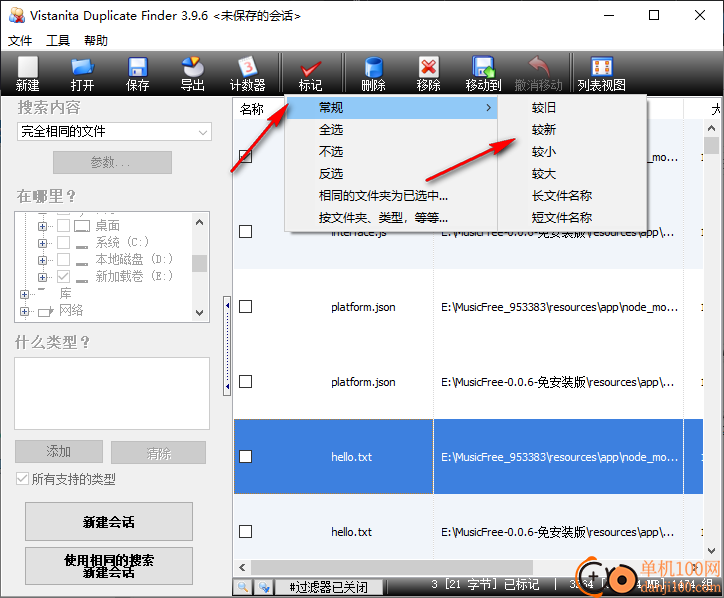
Task: Tick checkbox for bottom hello.txt row
Action: [246, 532]
